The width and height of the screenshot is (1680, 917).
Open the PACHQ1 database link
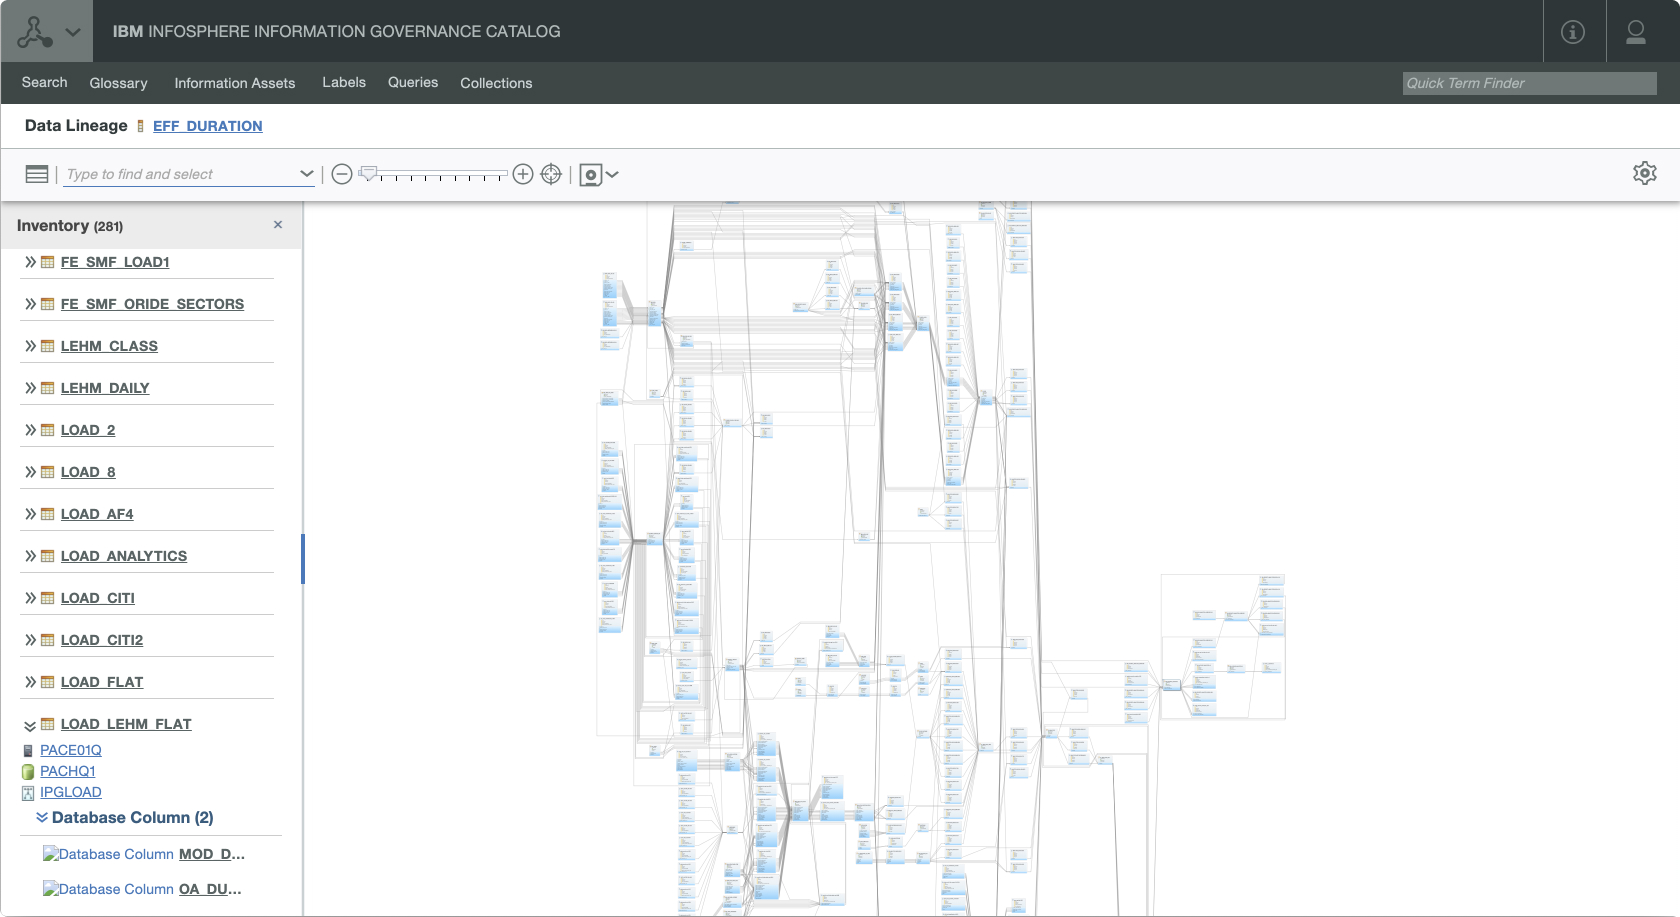tap(67, 771)
